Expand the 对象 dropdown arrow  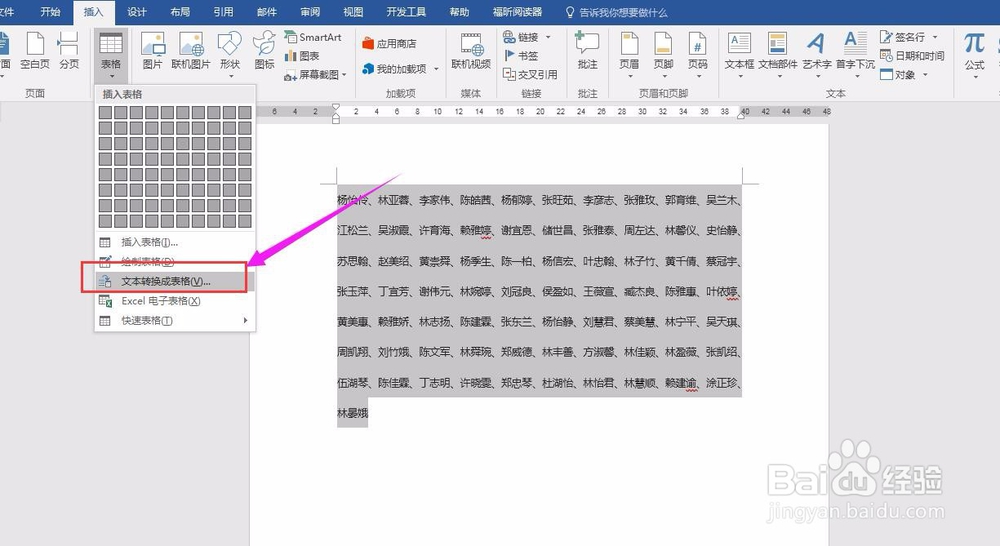tap(925, 75)
